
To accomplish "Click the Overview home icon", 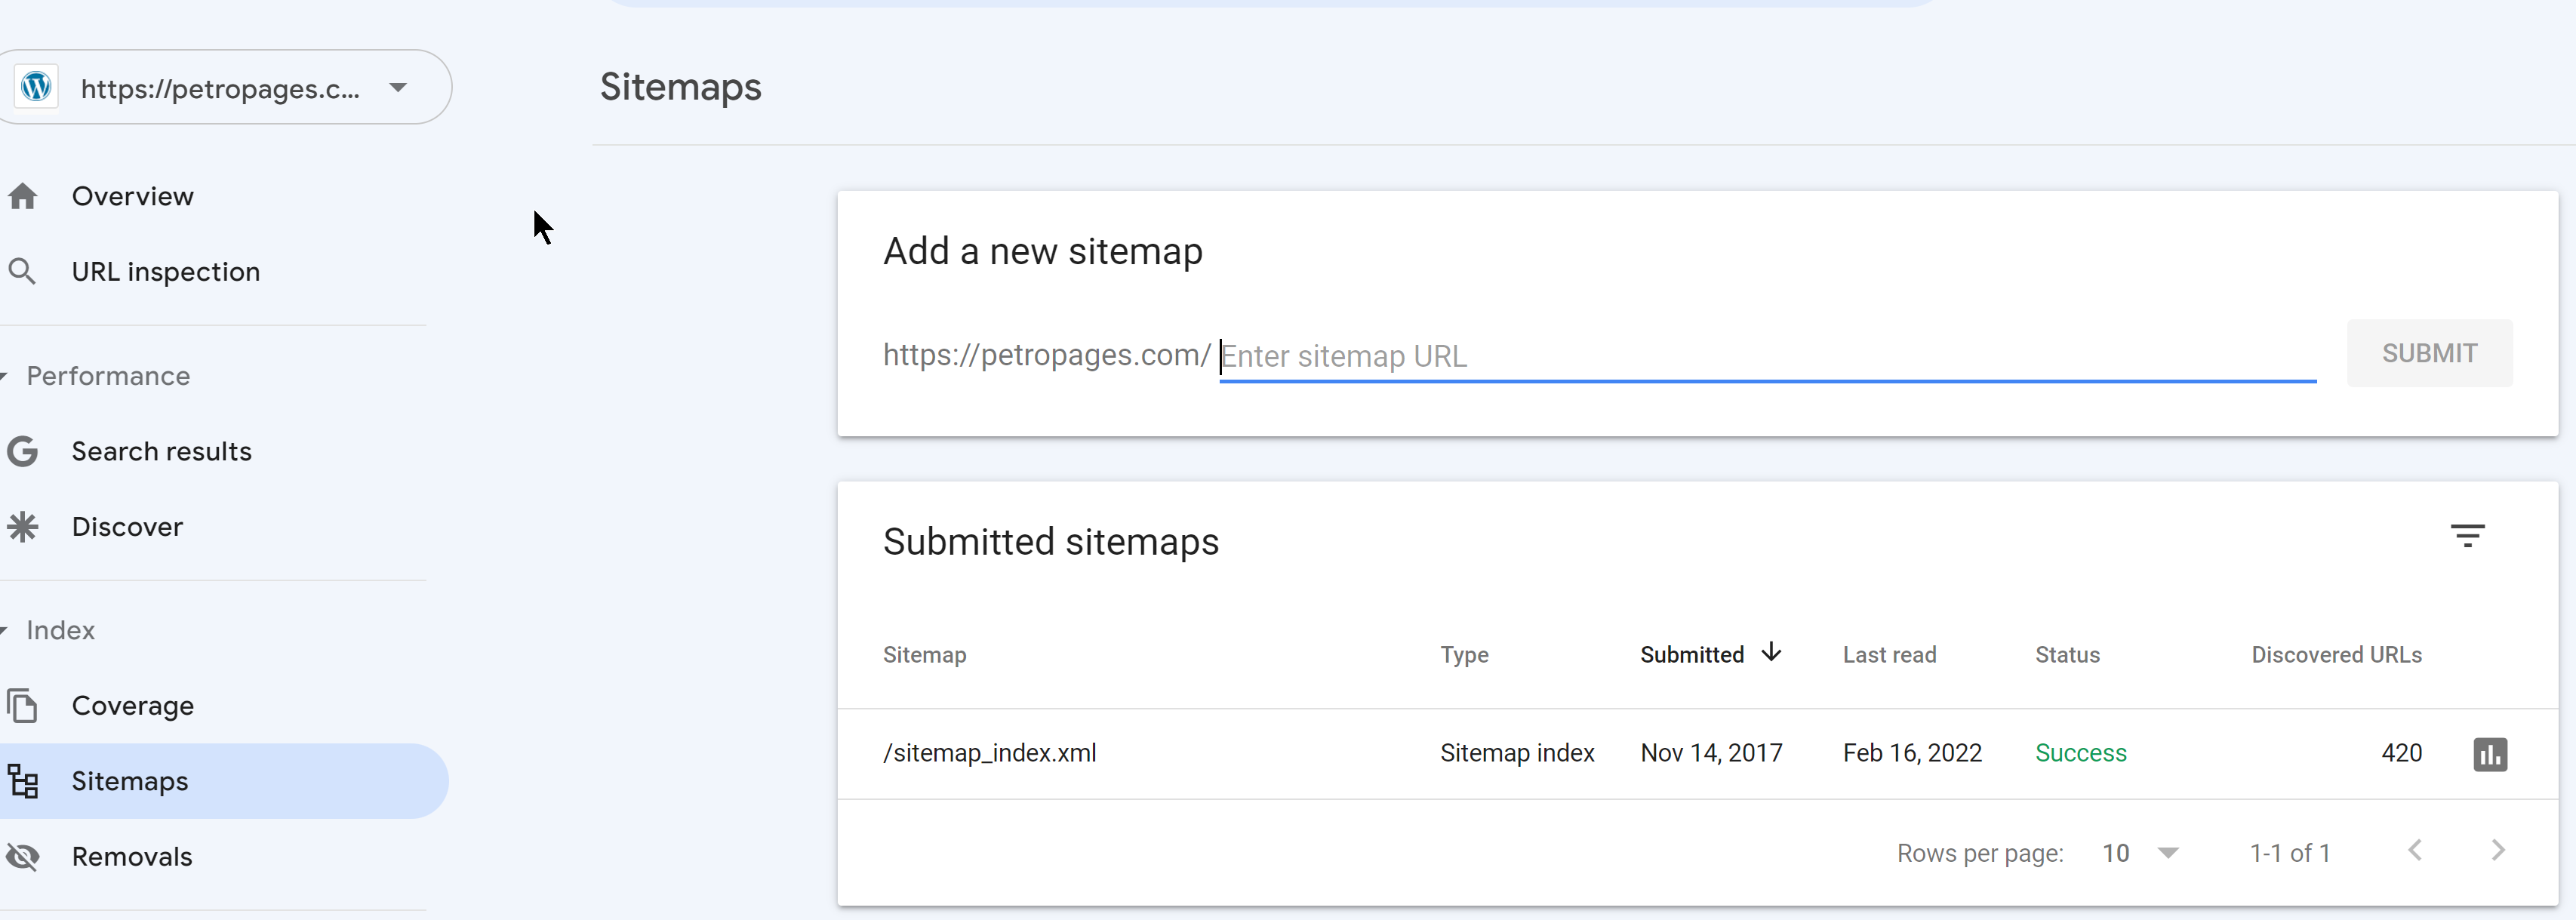I will point(23,196).
